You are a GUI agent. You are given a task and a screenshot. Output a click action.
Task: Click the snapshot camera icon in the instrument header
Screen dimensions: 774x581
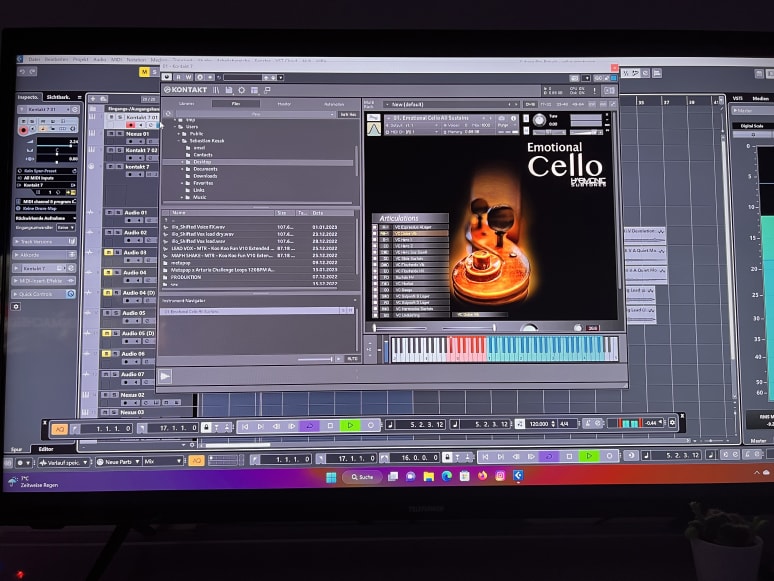pyautogui.click(x=502, y=118)
